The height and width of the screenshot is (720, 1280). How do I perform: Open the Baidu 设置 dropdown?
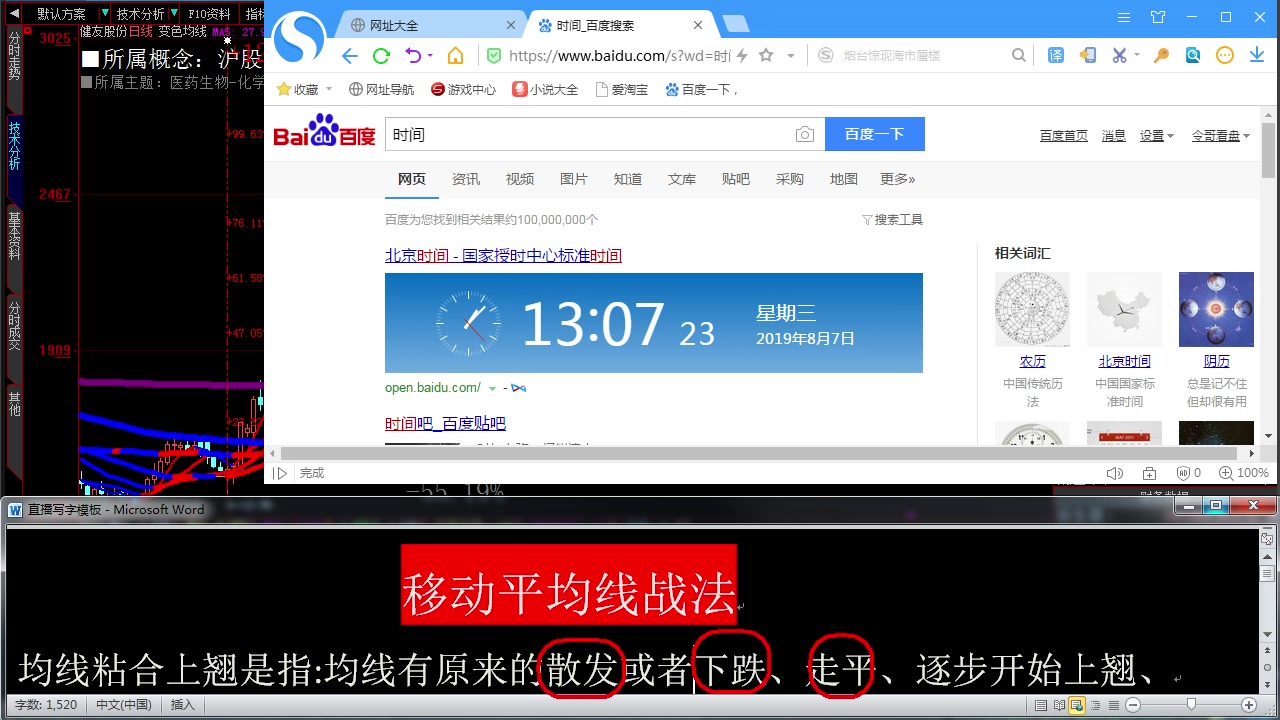coord(1157,136)
